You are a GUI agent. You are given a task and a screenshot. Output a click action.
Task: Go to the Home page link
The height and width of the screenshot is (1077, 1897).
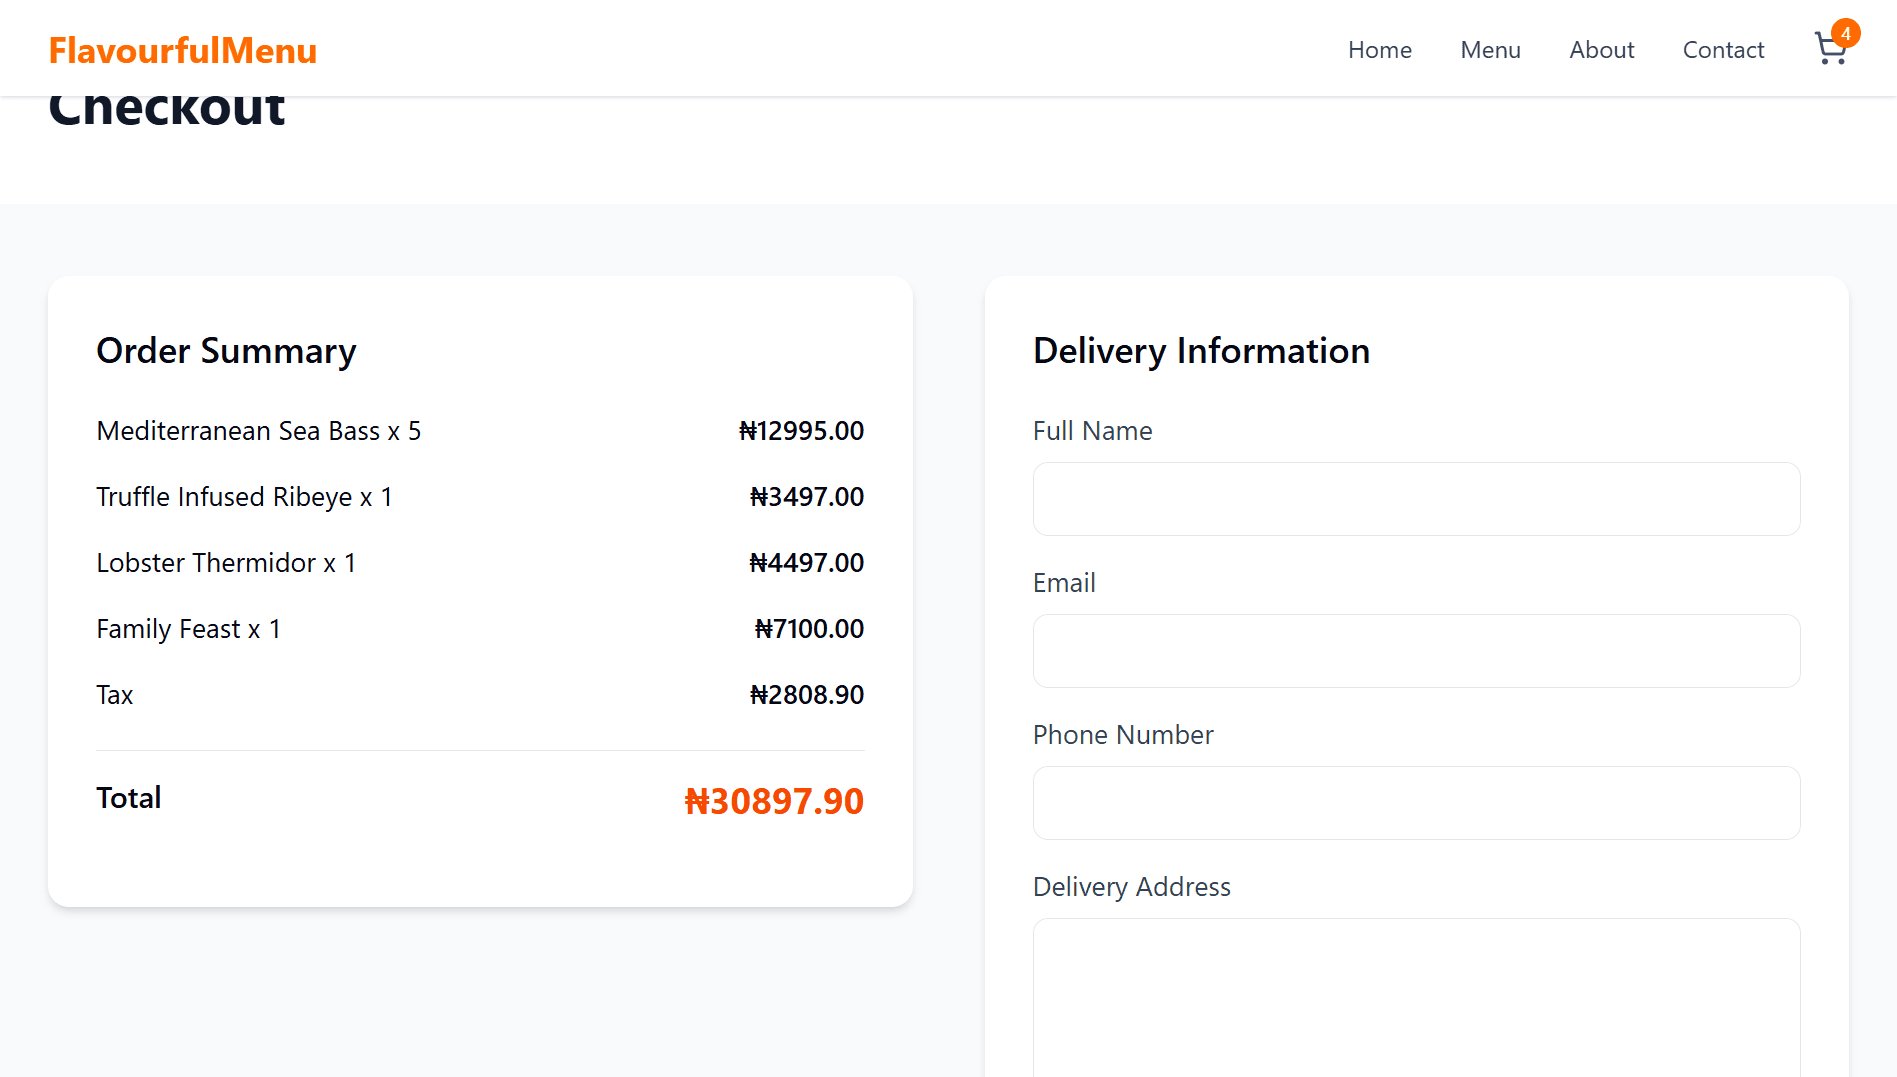pos(1379,50)
